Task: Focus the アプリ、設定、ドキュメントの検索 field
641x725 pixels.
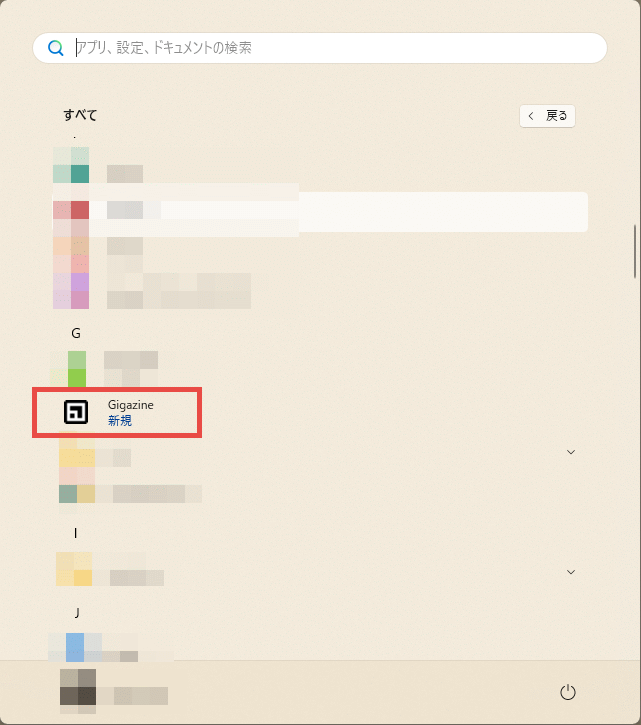Action: (x=320, y=48)
